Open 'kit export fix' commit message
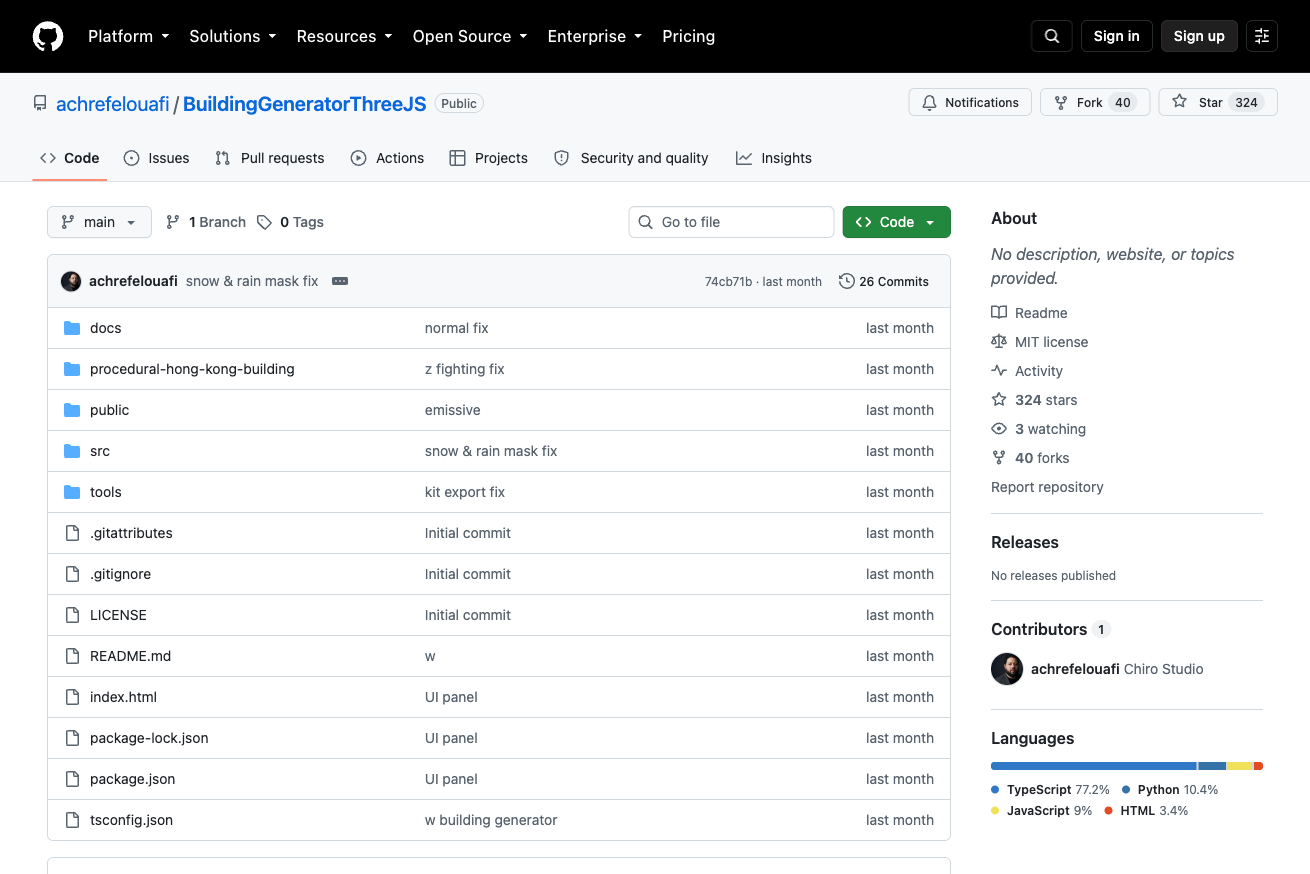This screenshot has height=874, width=1310. (465, 492)
